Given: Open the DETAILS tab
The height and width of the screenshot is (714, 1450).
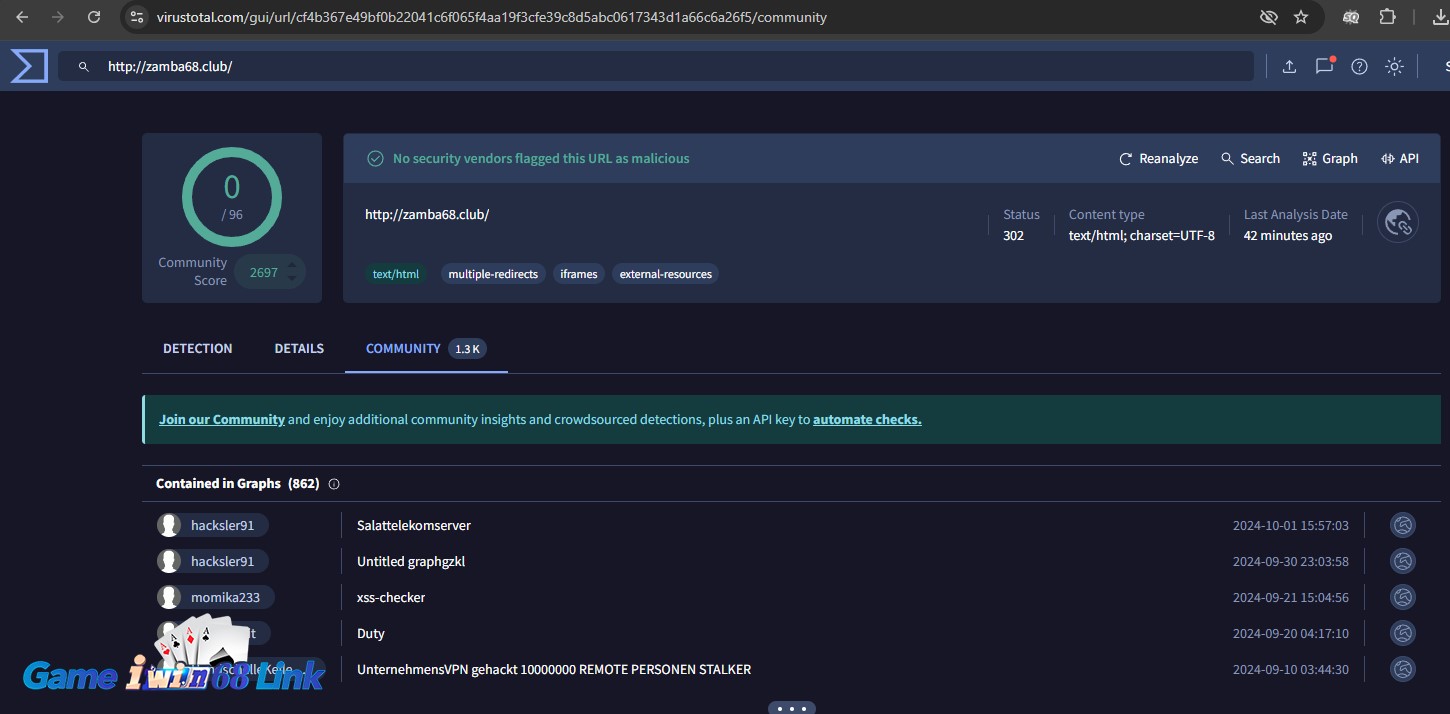Looking at the screenshot, I should (298, 348).
